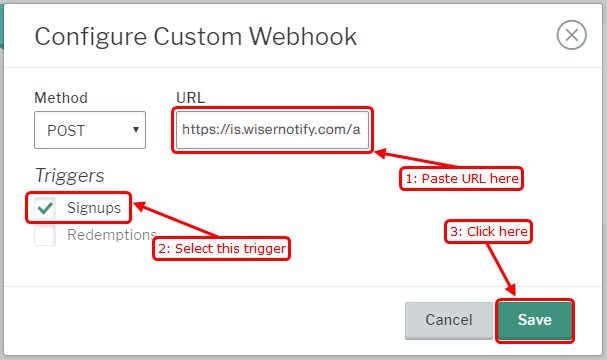Click the Method field label

point(61,98)
